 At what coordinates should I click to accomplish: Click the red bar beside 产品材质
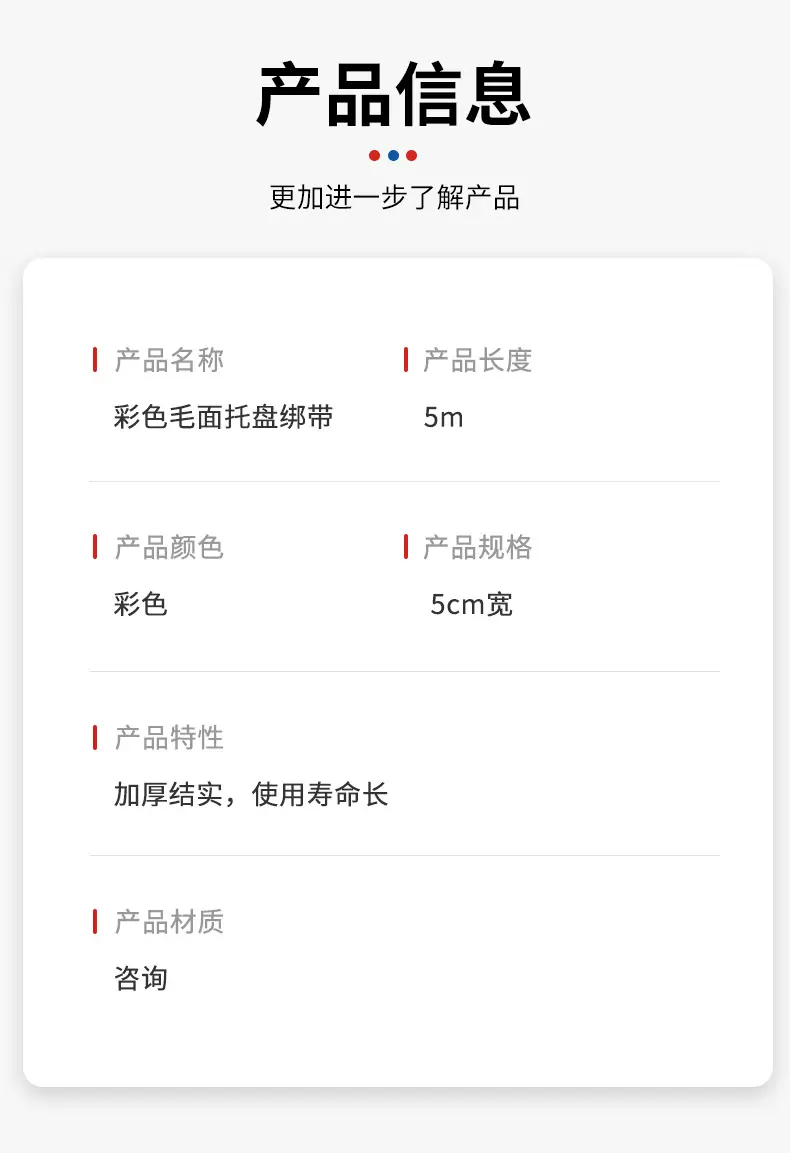[95, 921]
